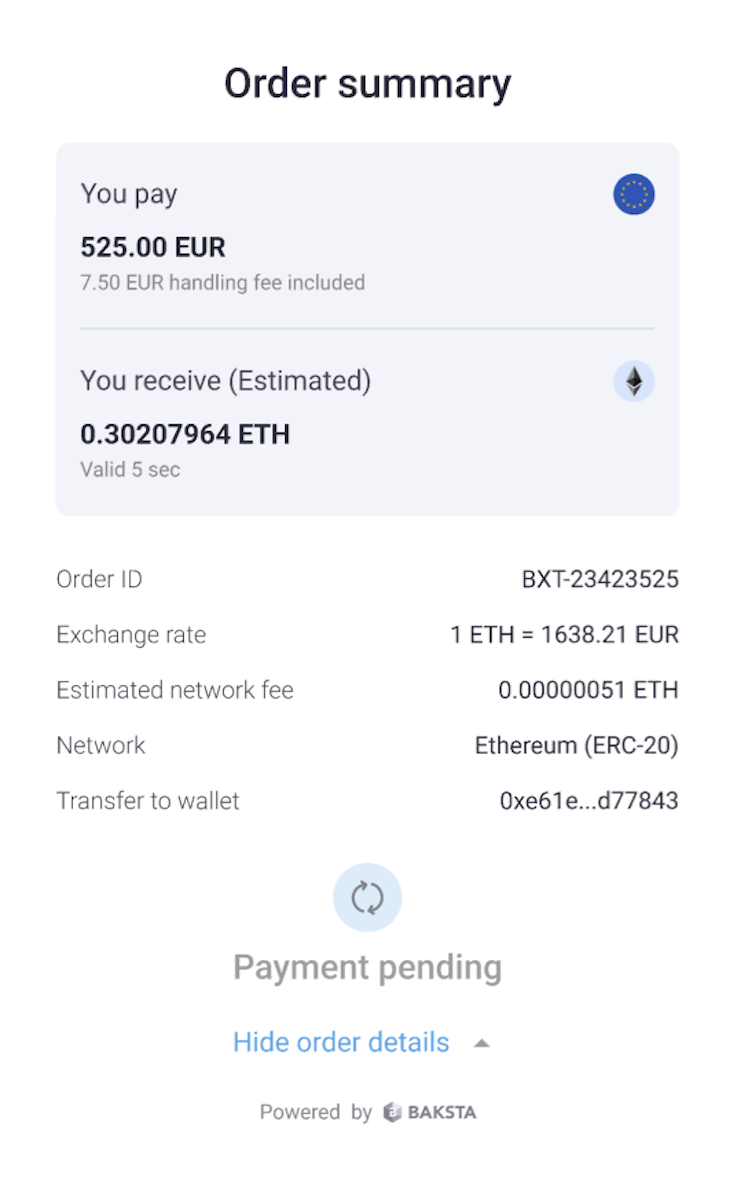Click the payment pending refresh icon
The height and width of the screenshot is (1183, 737).
point(367,898)
